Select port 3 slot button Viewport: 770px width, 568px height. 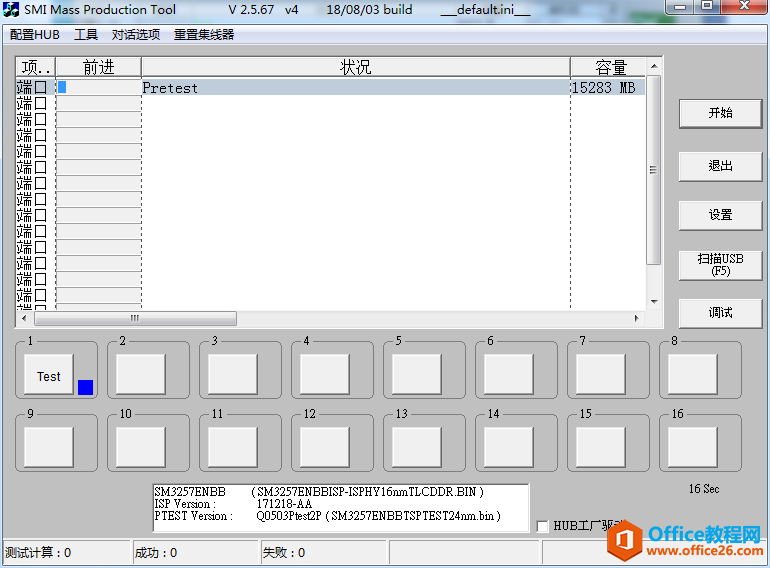233,375
